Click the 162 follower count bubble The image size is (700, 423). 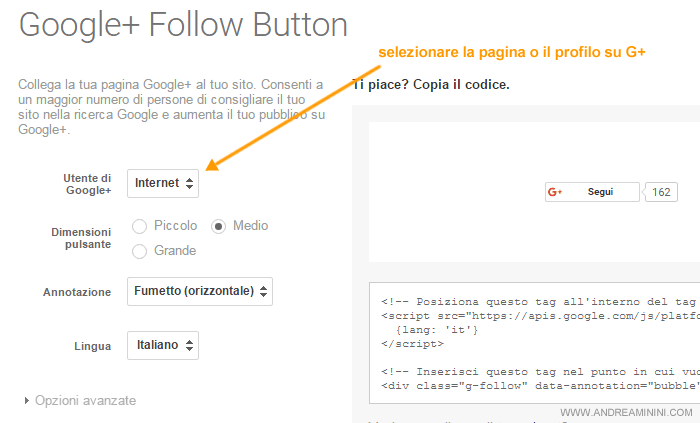click(x=661, y=192)
